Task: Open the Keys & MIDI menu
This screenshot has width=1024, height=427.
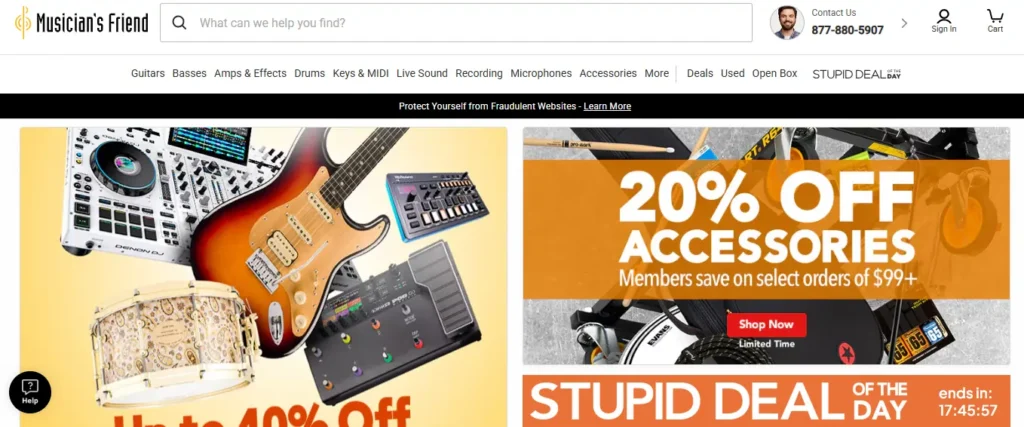Action: pos(360,73)
